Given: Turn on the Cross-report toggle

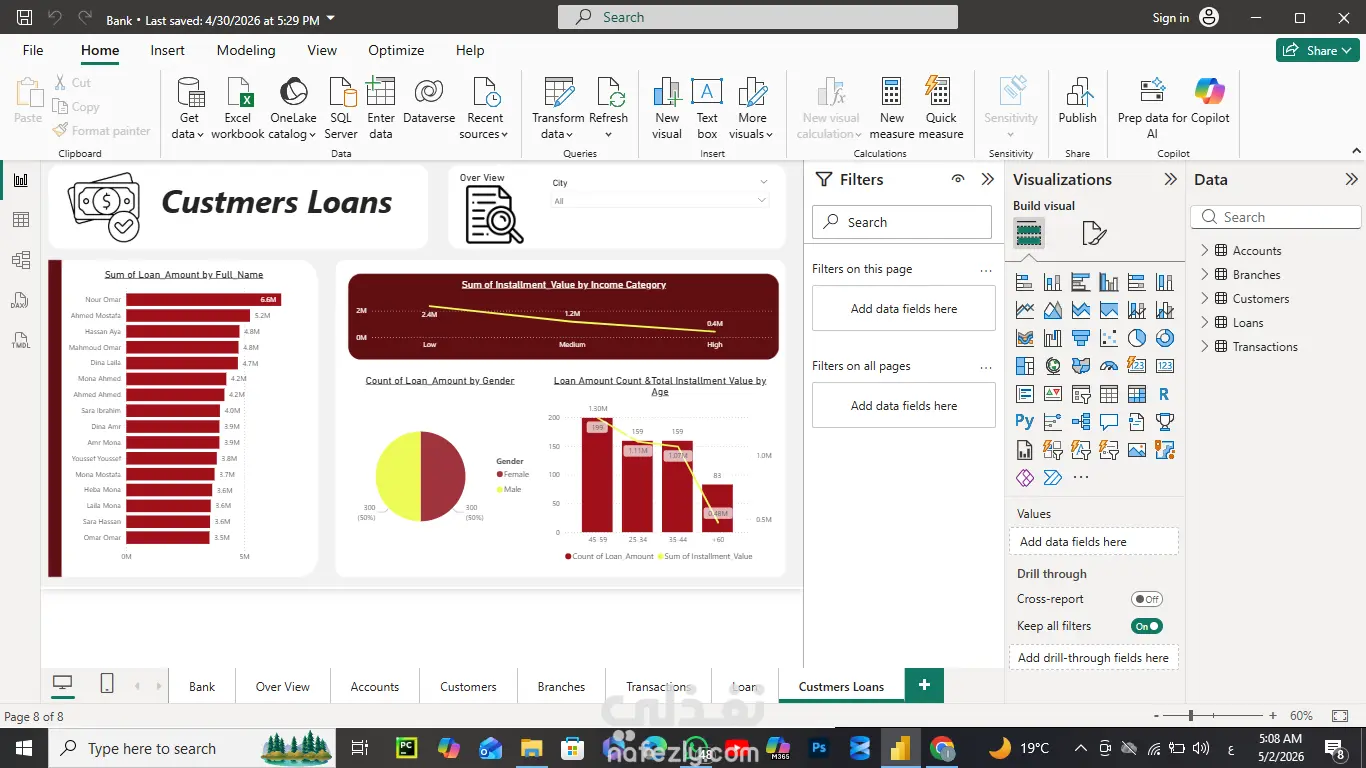Looking at the screenshot, I should point(1147,599).
